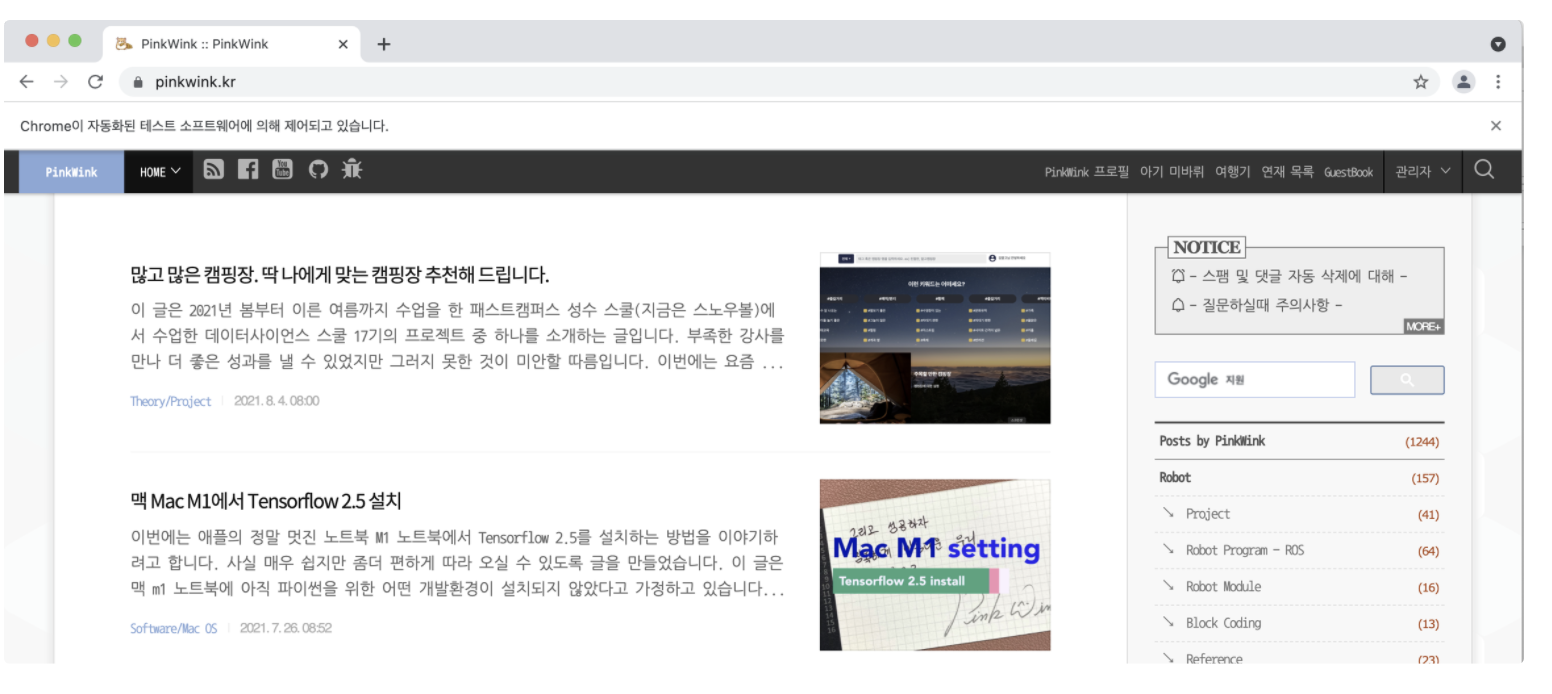This screenshot has width=1552, height=694.
Task: Go back to the previous page
Action: [27, 82]
